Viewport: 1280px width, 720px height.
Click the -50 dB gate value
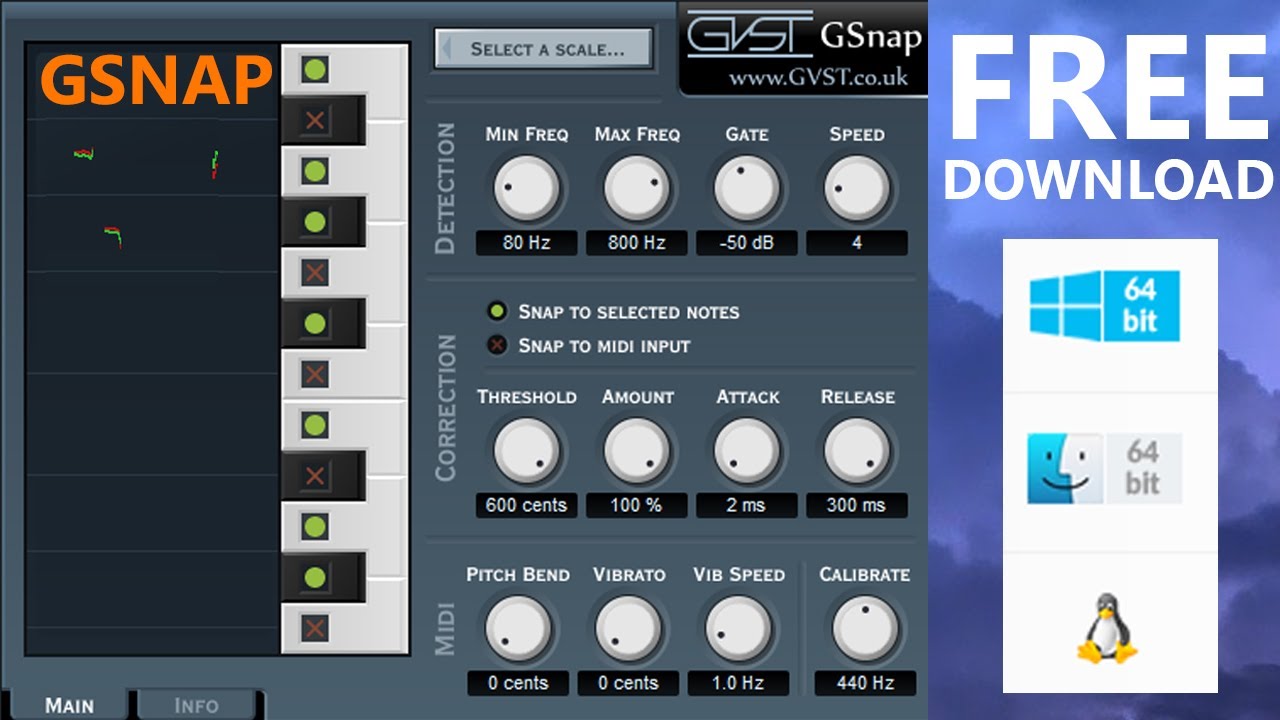point(747,243)
